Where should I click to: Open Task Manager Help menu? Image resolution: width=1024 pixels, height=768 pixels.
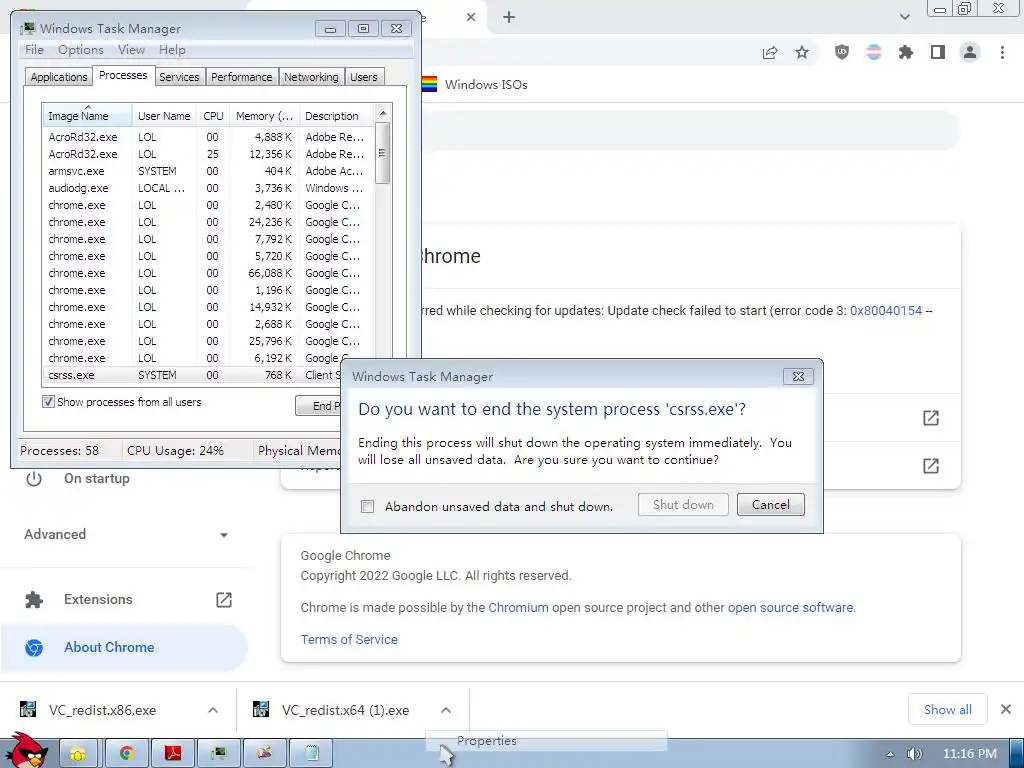click(172, 50)
